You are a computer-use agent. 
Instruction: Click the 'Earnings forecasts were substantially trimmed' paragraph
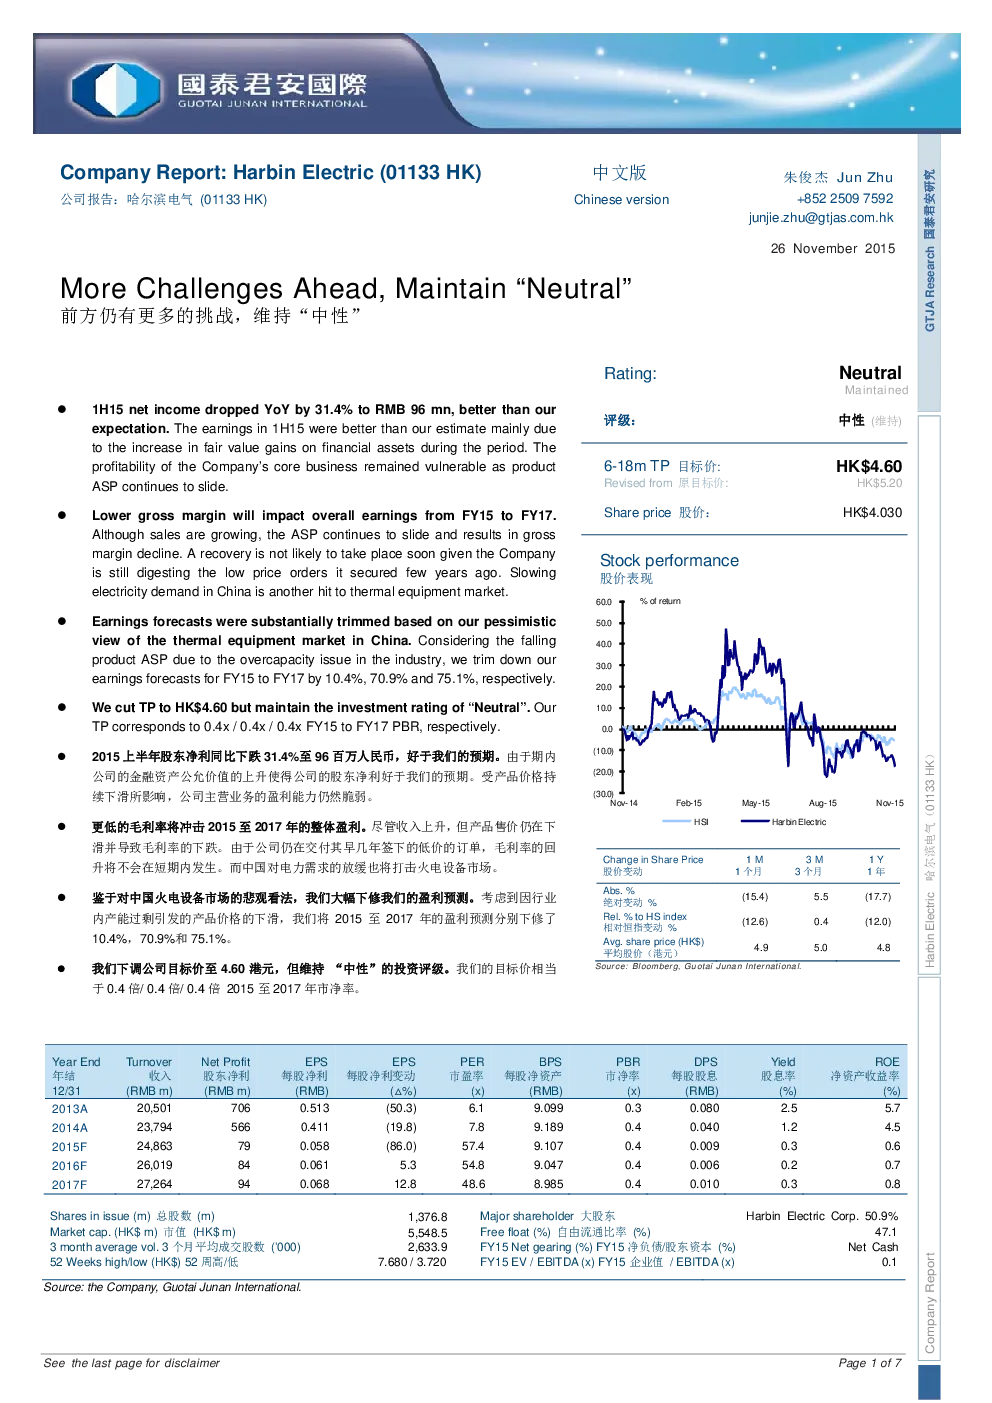pyautogui.click(x=324, y=650)
